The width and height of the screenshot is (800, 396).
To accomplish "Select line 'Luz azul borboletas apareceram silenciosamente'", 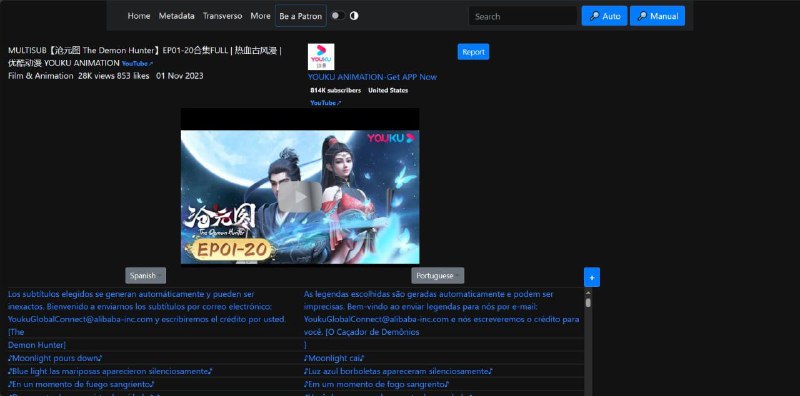I will 398,371.
